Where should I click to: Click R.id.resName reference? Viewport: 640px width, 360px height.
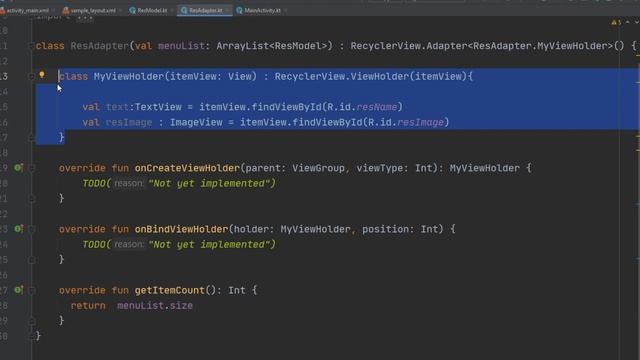[362, 107]
